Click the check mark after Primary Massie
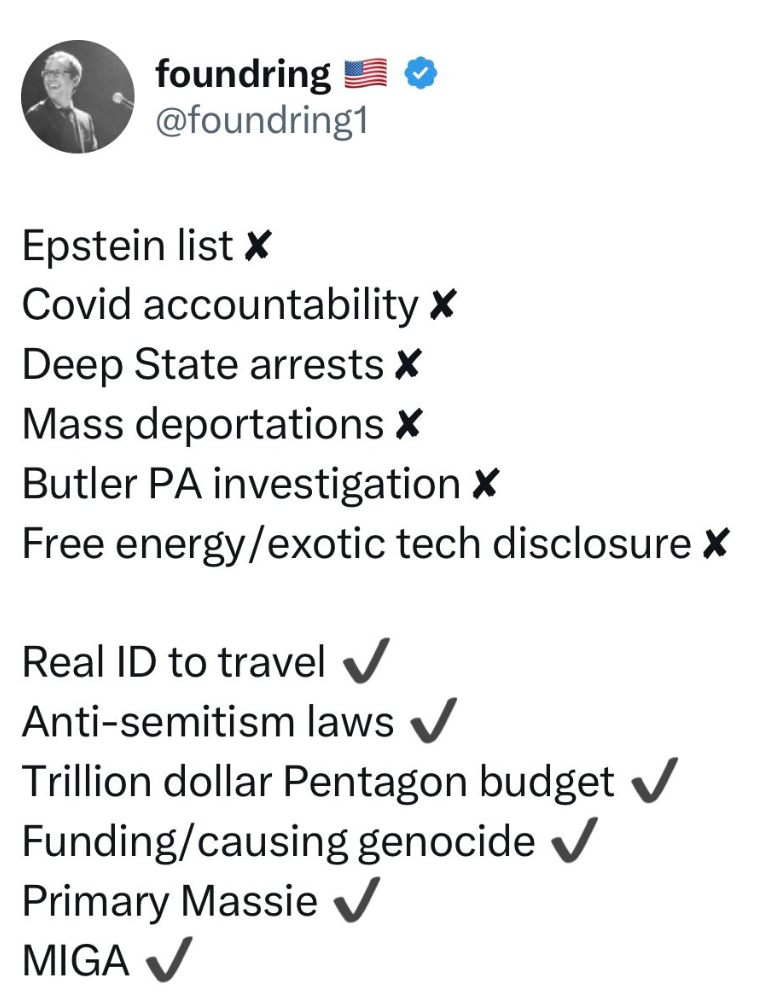This screenshot has width=781, height=1001. tap(355, 901)
